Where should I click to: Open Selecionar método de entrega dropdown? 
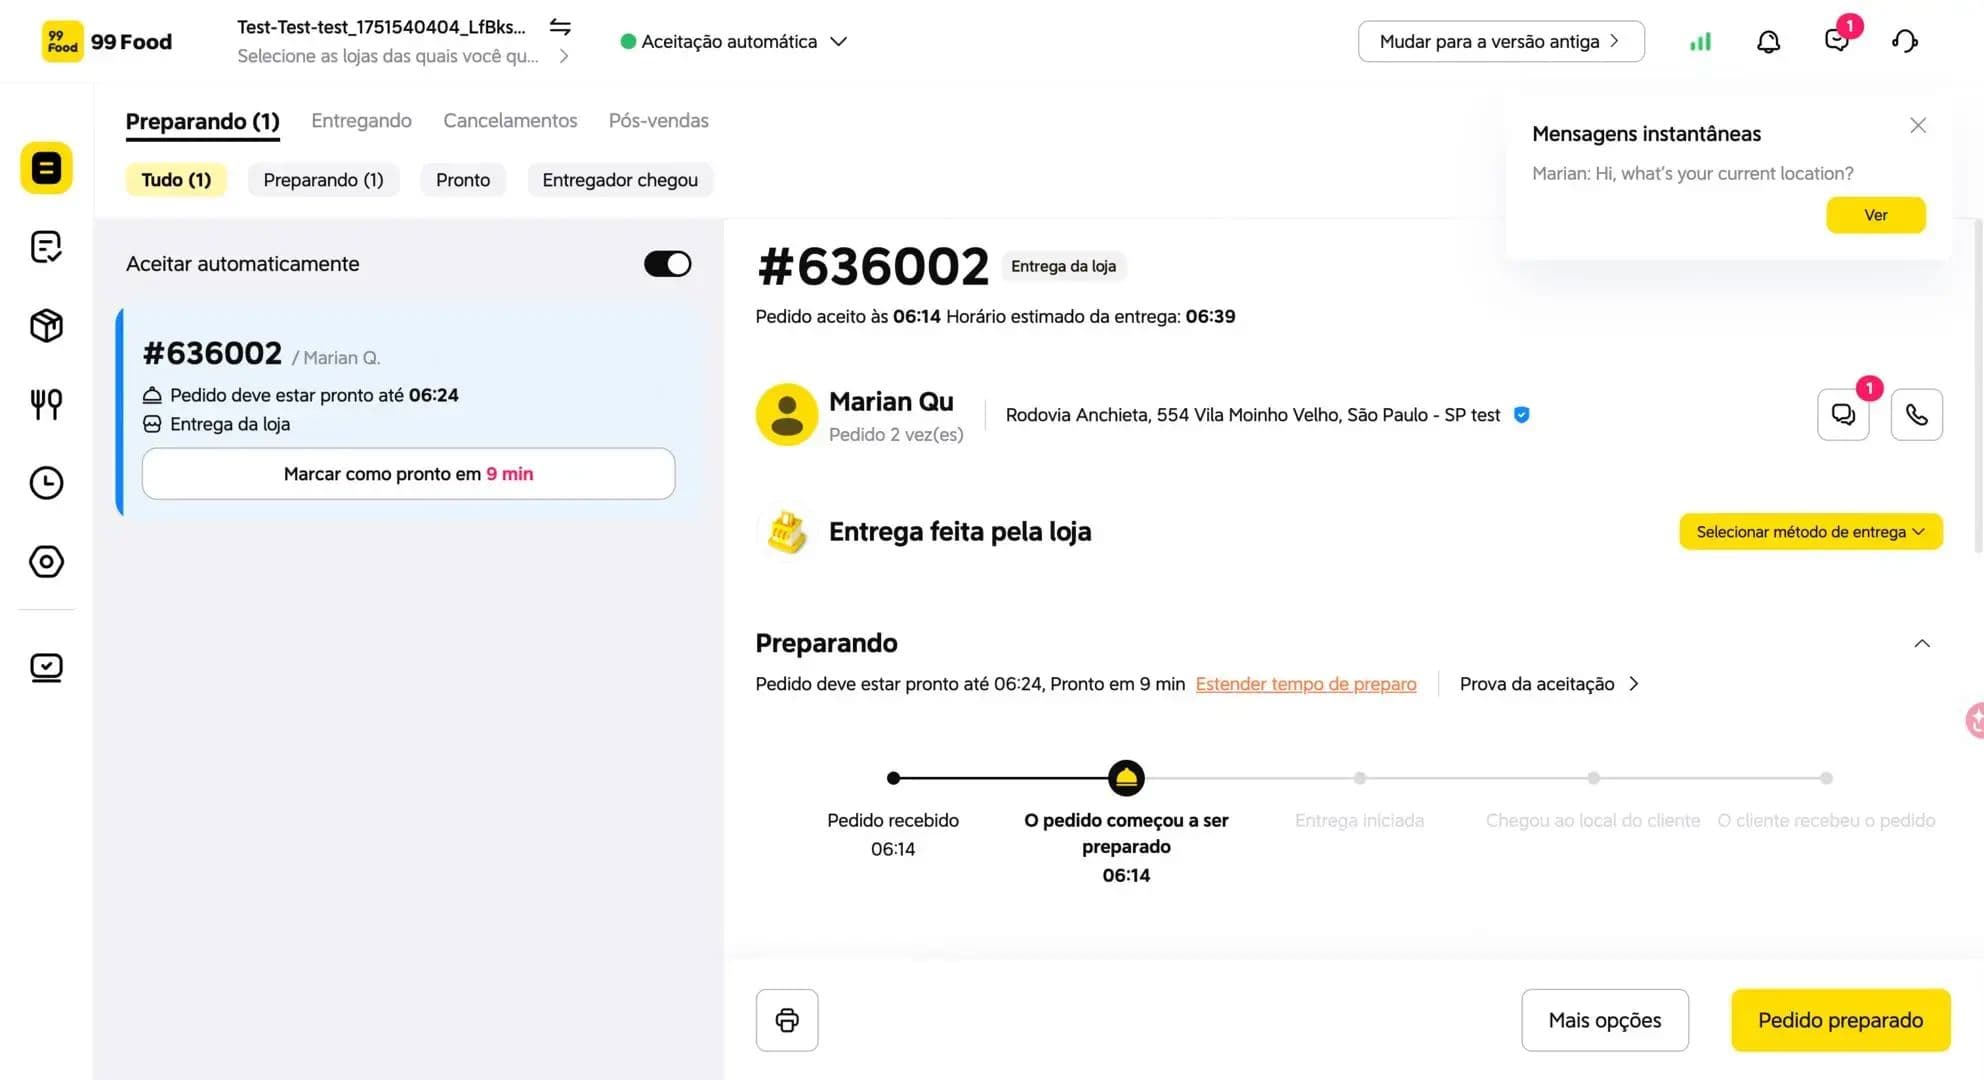pyautogui.click(x=1810, y=532)
